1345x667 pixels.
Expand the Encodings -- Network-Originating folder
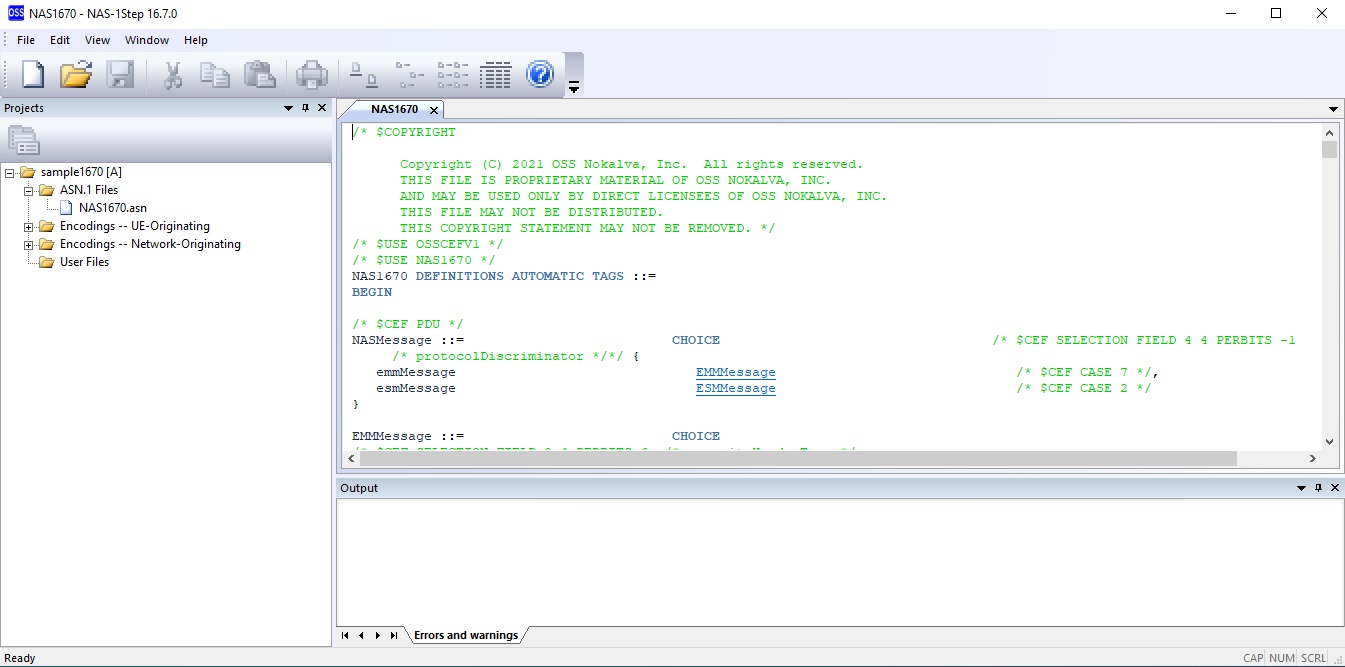[x=30, y=244]
